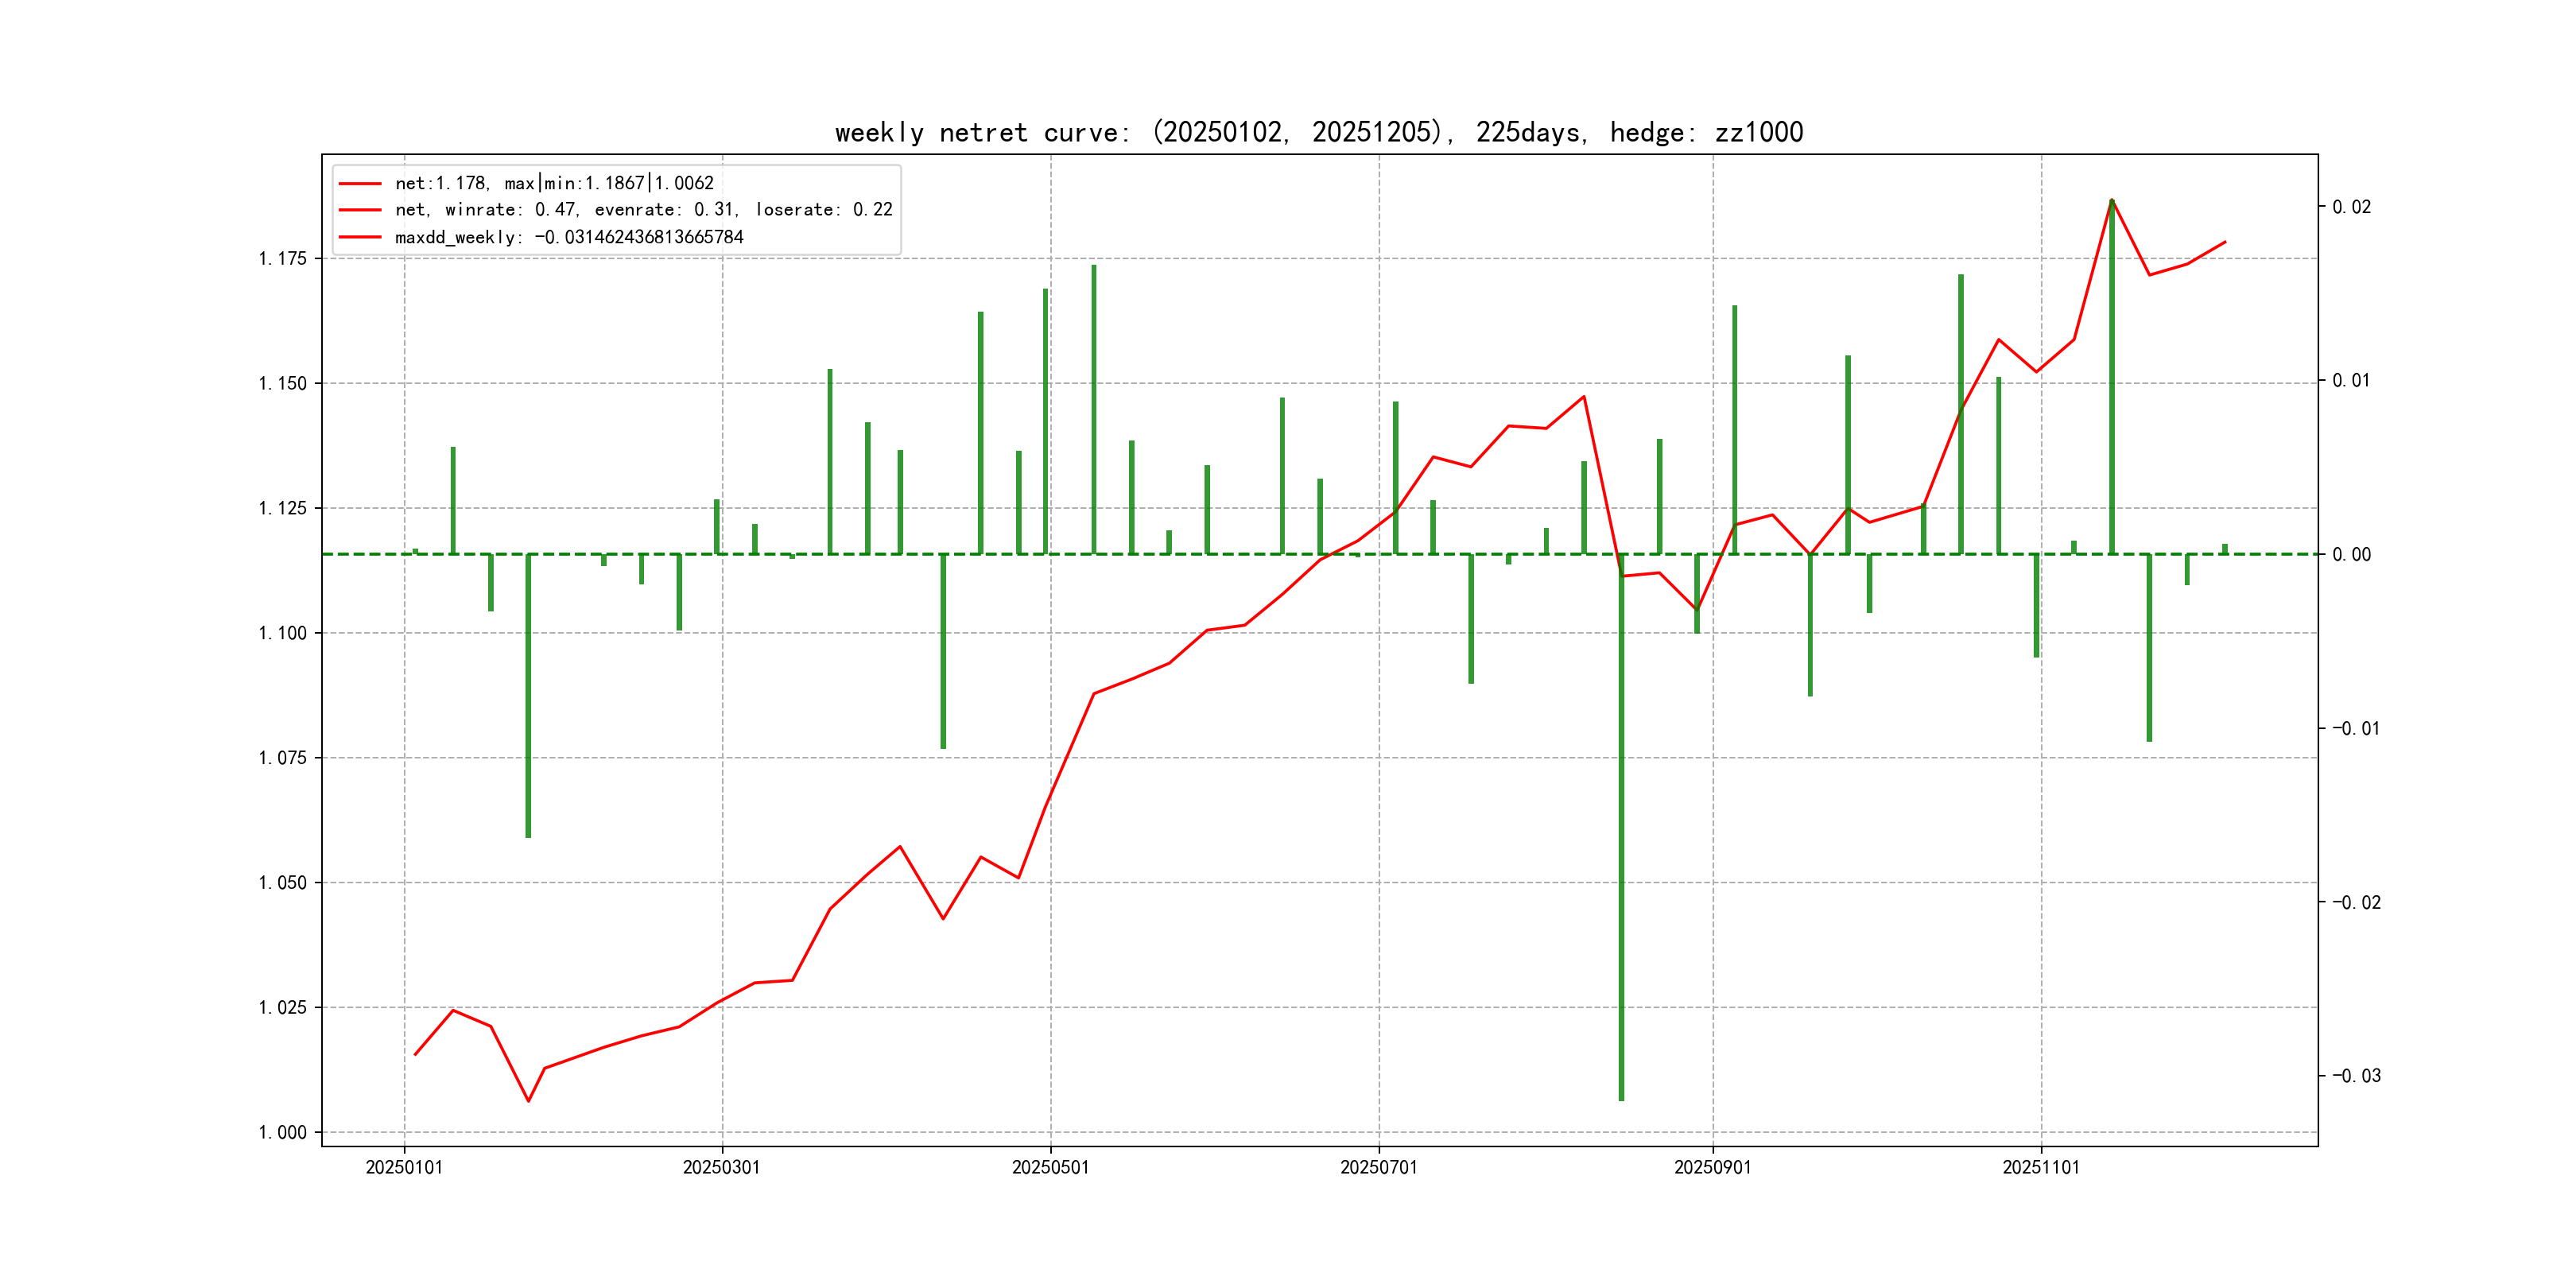Click the 1.000 left axis tick label

pos(282,1132)
